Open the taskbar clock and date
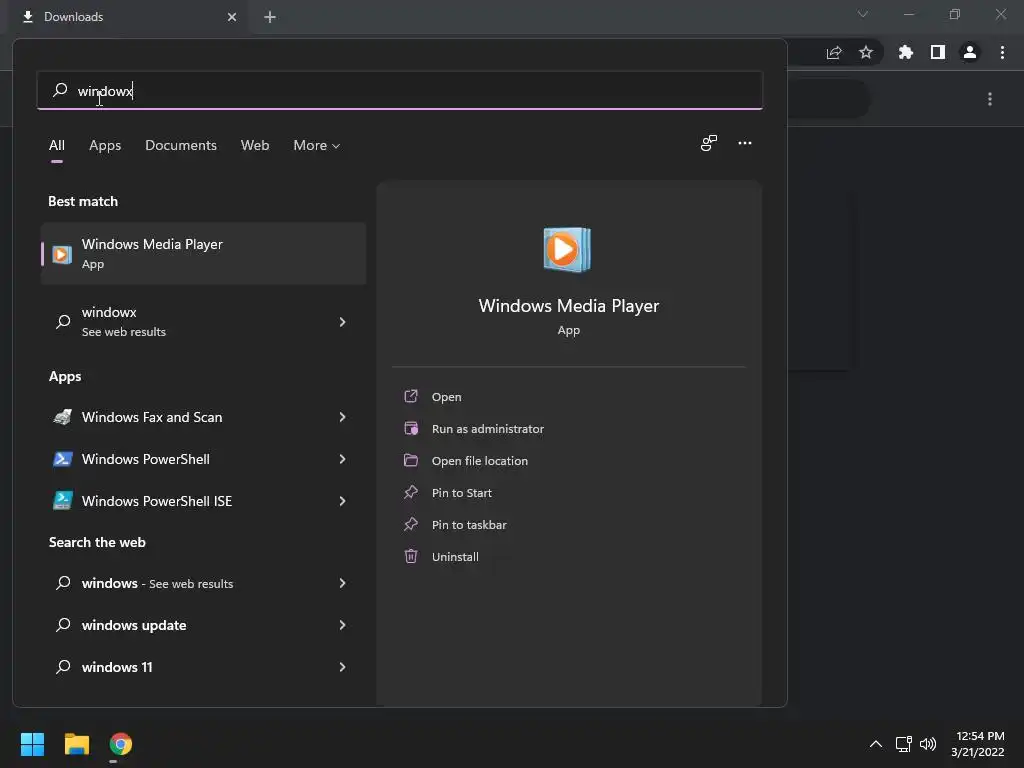 tap(977, 744)
